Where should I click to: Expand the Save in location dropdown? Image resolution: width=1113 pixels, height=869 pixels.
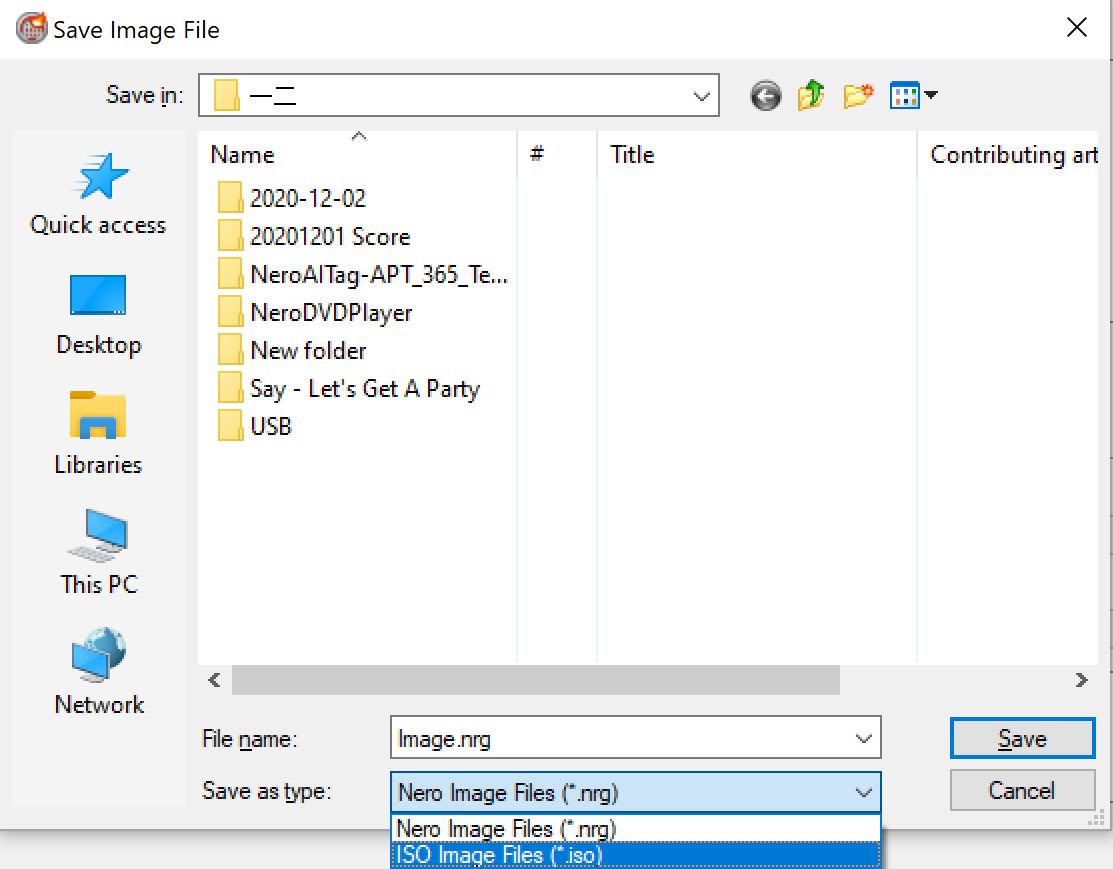point(701,95)
